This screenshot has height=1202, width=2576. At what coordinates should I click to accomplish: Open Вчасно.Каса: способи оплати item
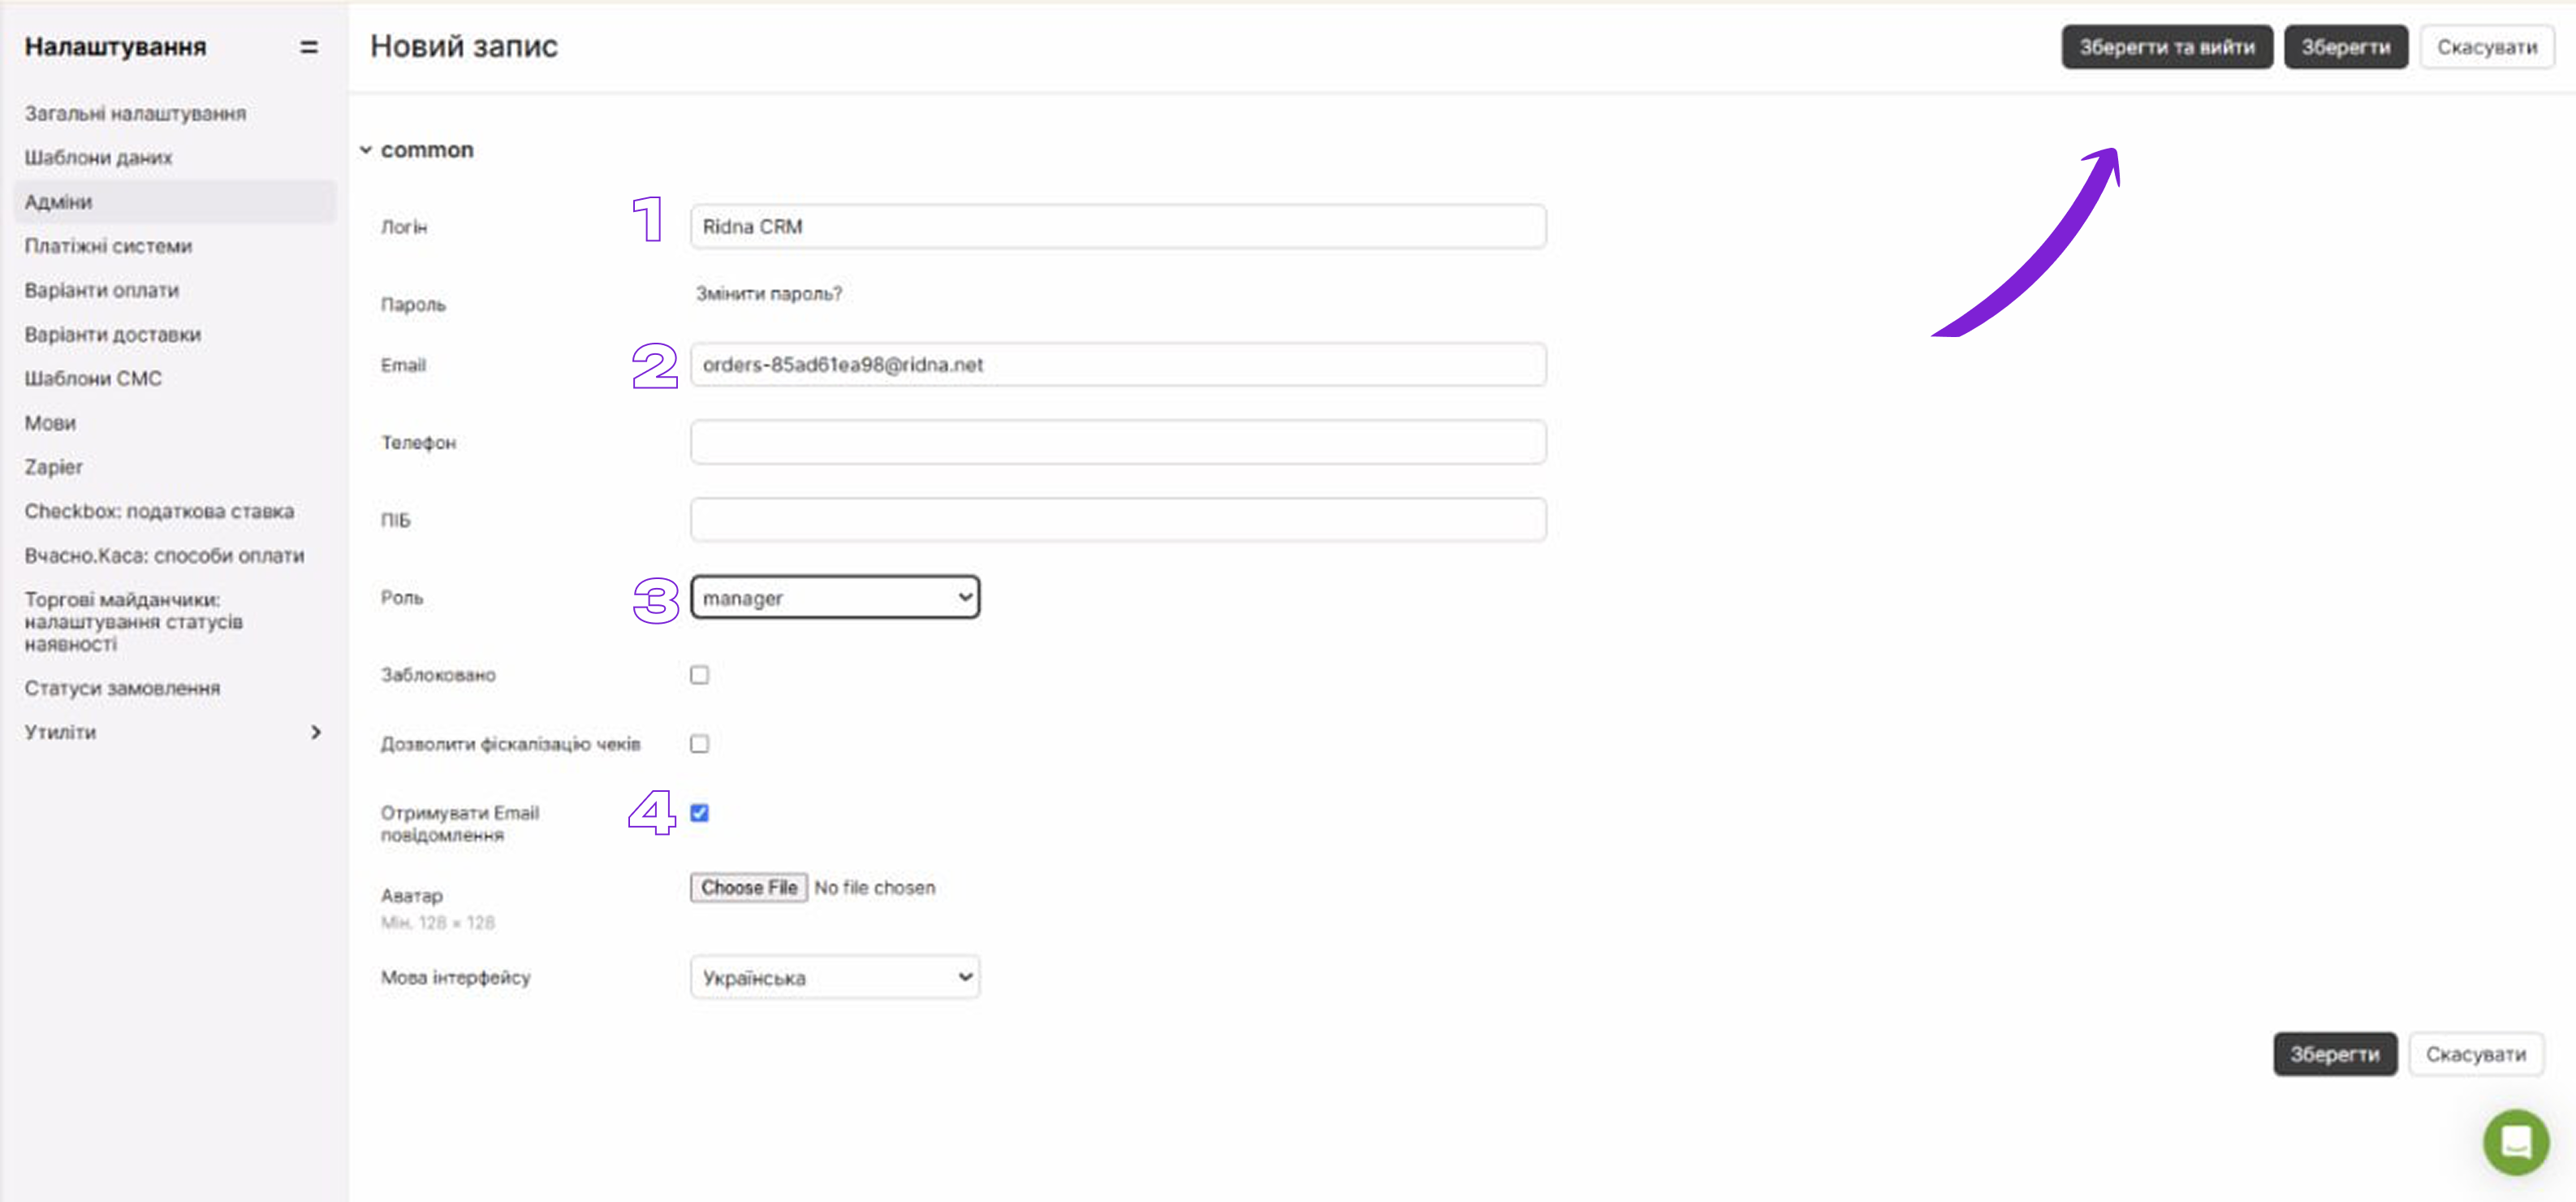coord(164,555)
